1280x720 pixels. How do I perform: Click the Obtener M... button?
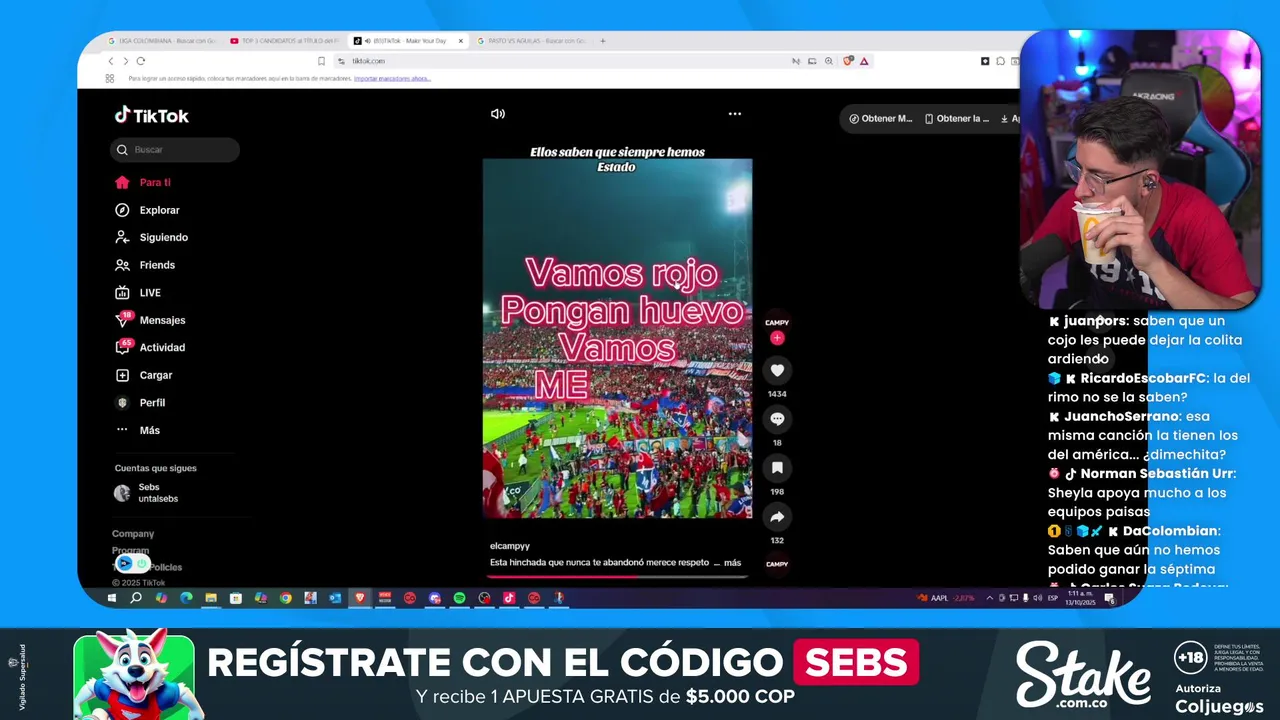click(x=881, y=118)
